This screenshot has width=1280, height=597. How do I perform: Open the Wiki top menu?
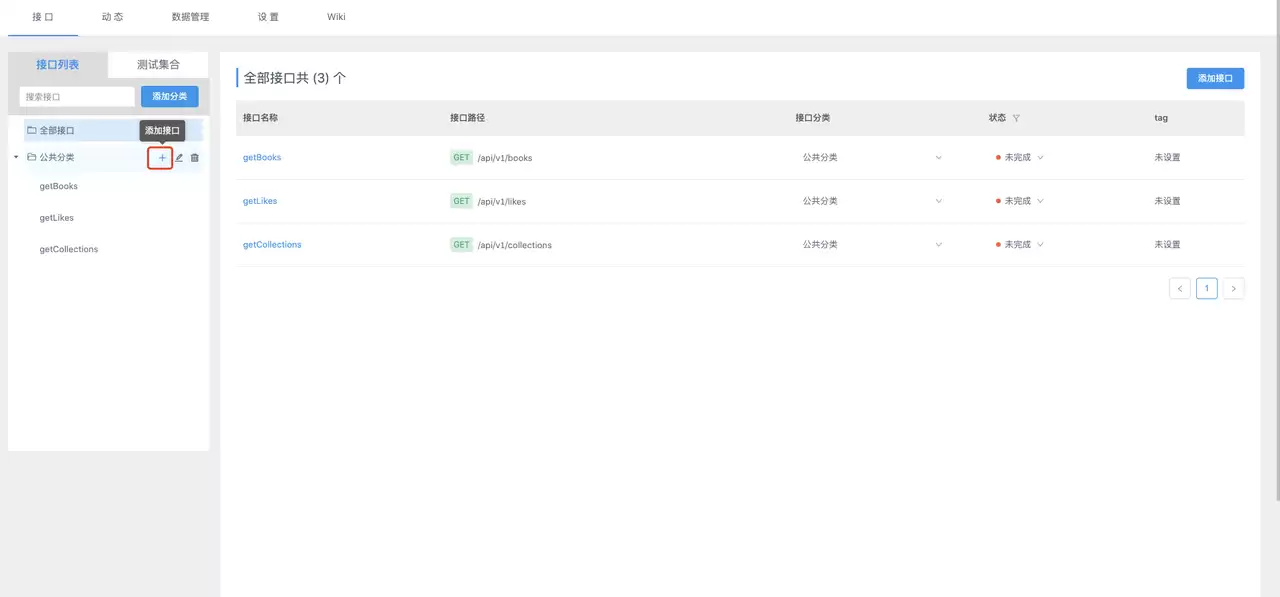click(x=336, y=17)
